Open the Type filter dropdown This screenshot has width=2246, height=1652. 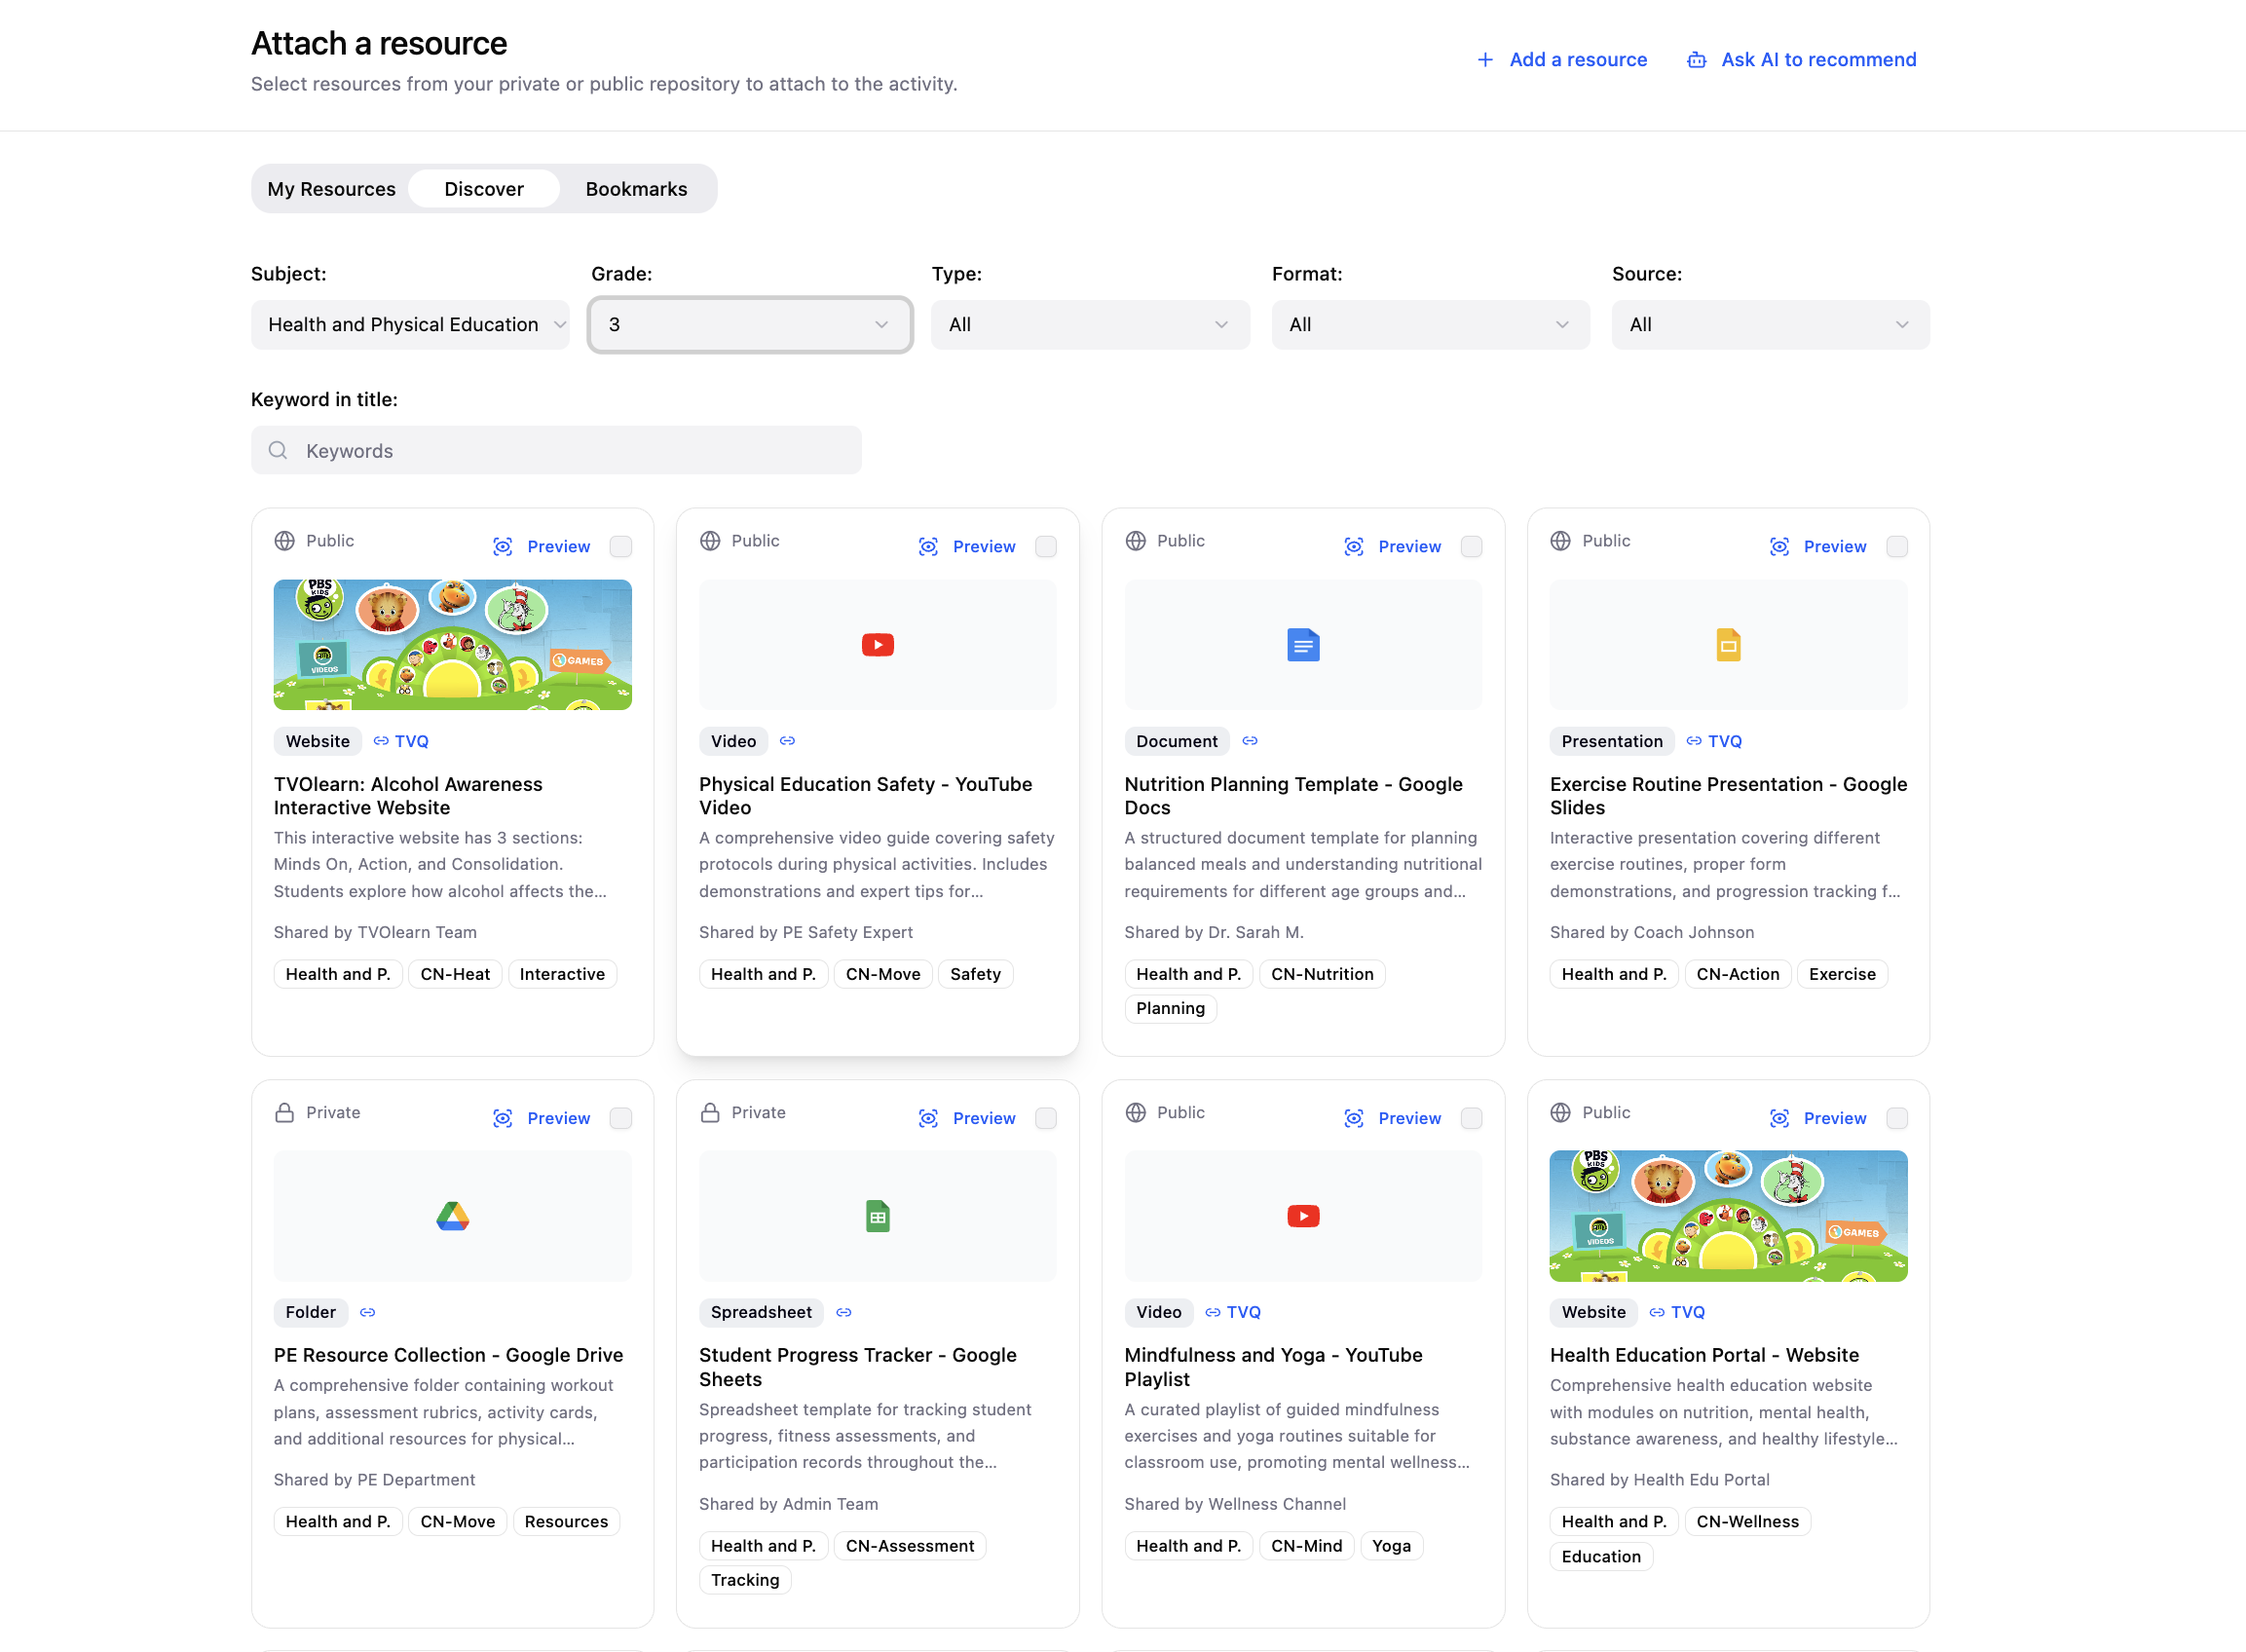(1089, 324)
